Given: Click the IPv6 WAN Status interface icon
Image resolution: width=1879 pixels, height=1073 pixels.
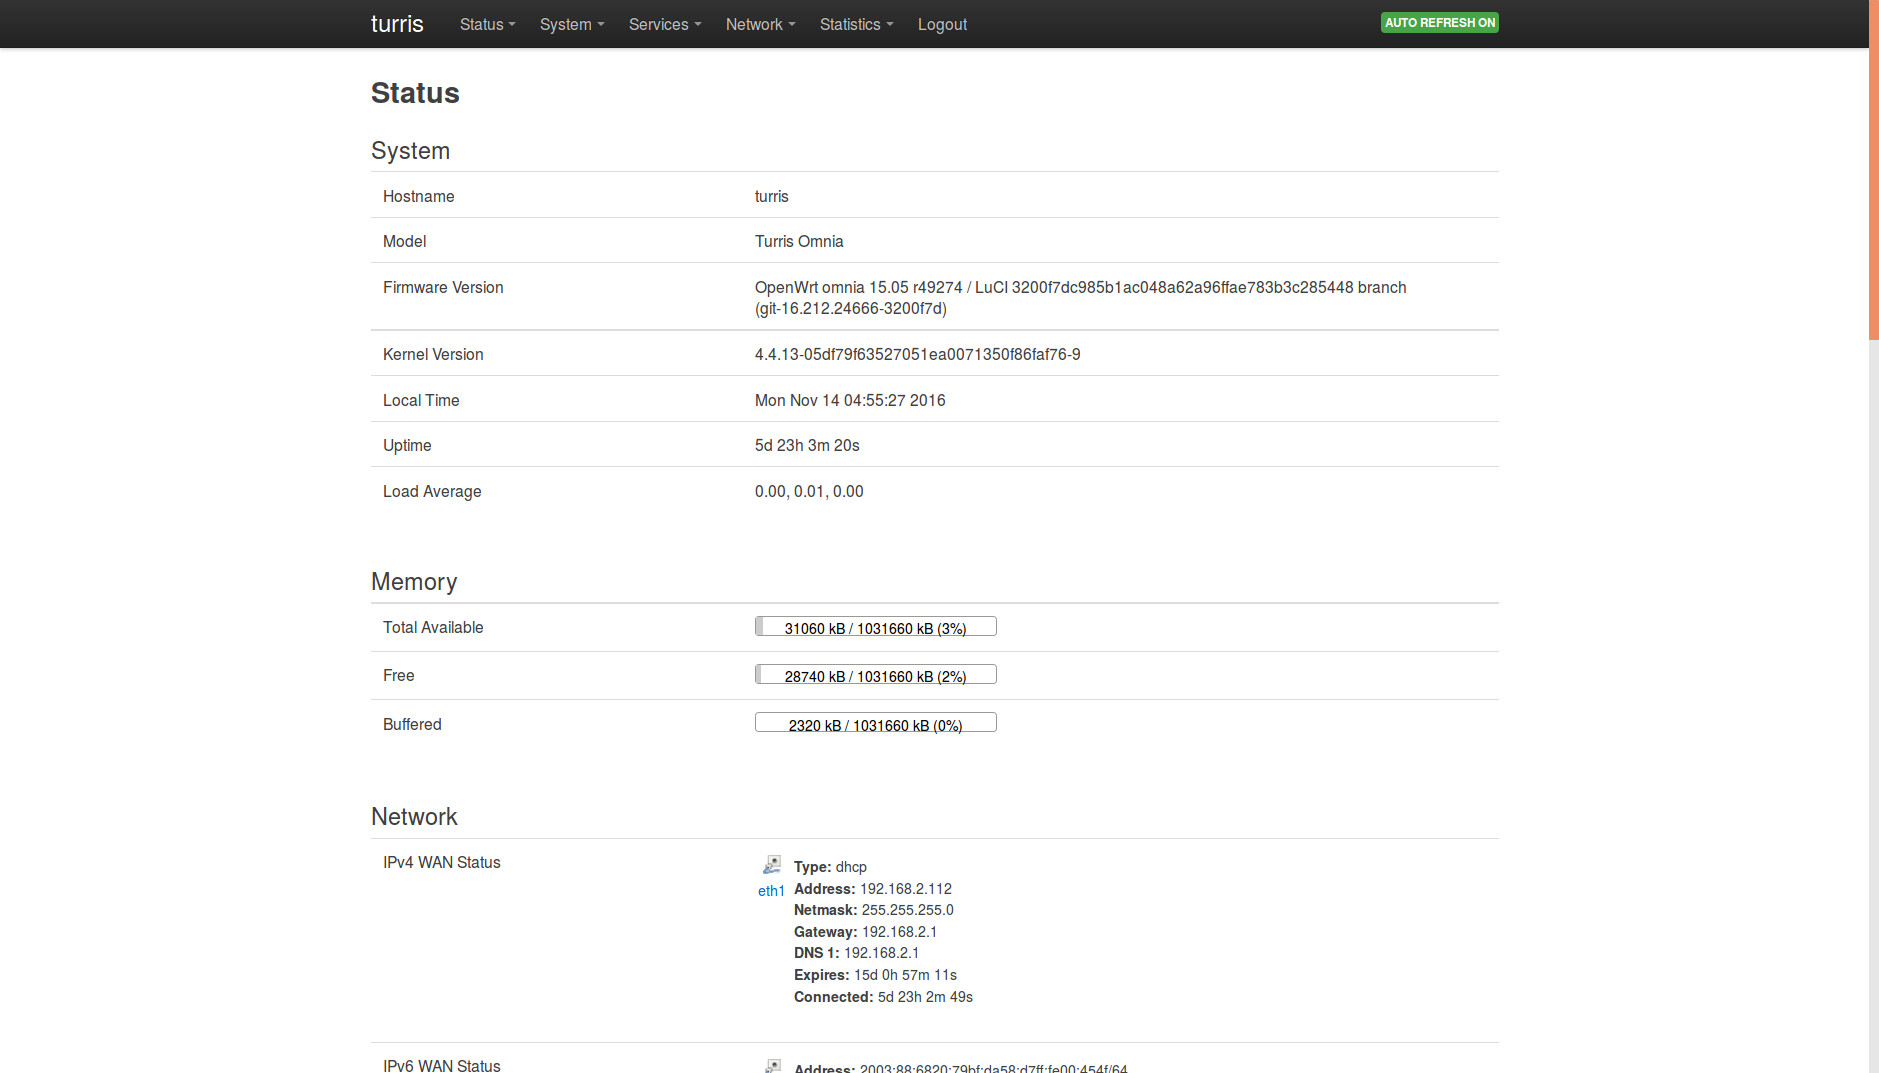Looking at the screenshot, I should click(771, 1064).
